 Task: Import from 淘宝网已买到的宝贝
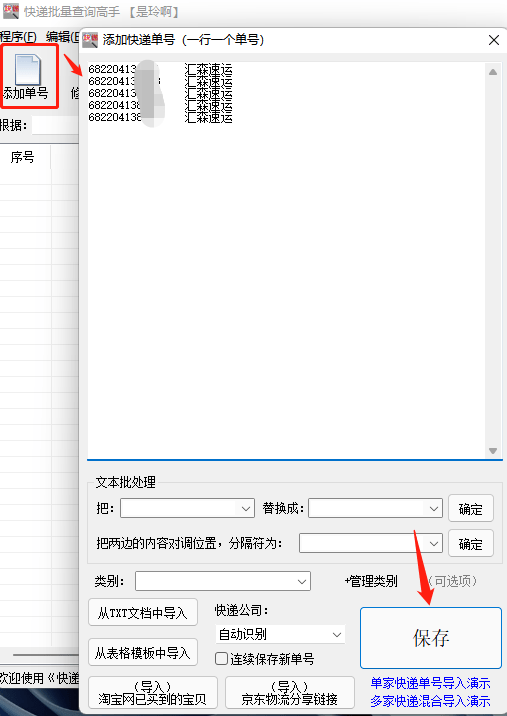point(153,693)
